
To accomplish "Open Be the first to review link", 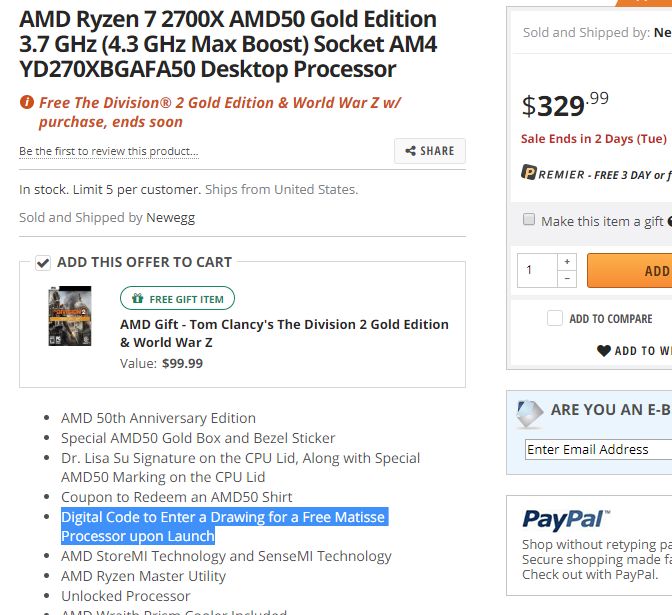I will (x=109, y=151).
